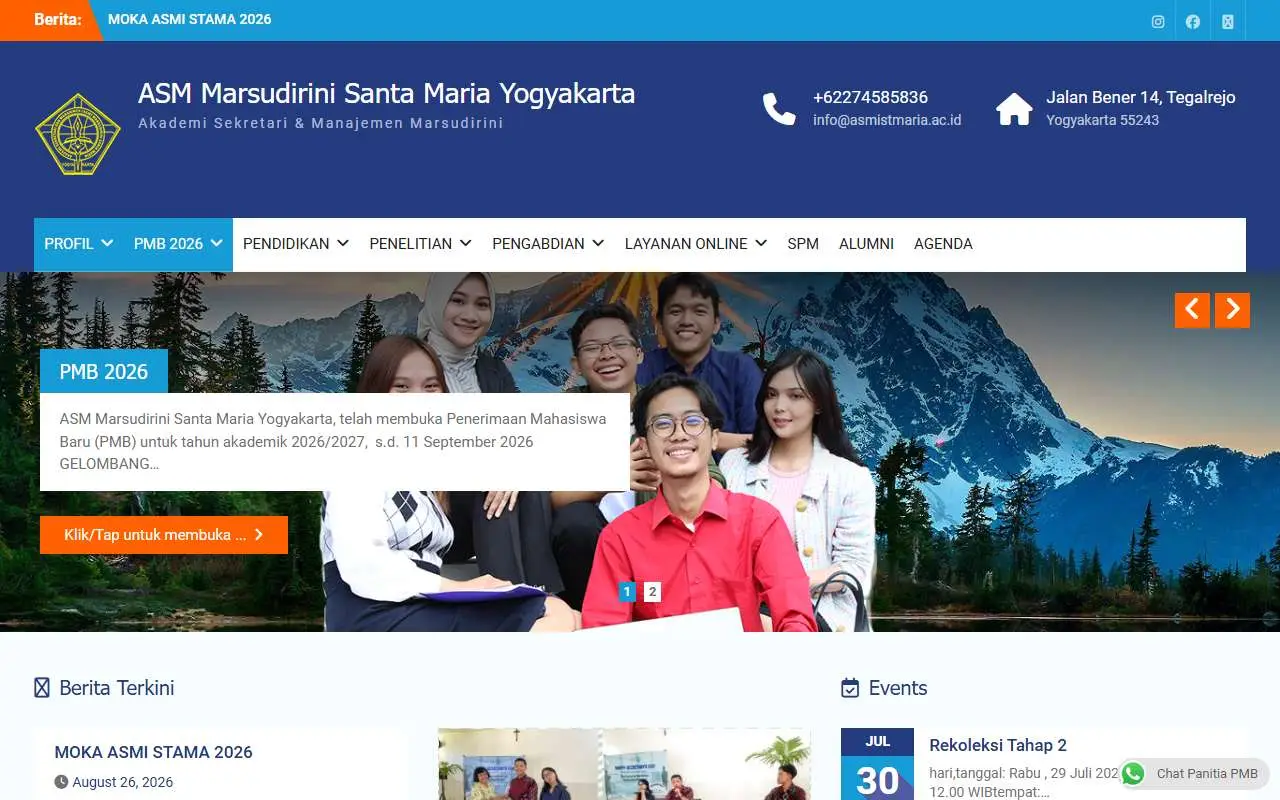The height and width of the screenshot is (800, 1280).
Task: Expand the PMB 2026 menu chevron
Action: click(x=216, y=243)
